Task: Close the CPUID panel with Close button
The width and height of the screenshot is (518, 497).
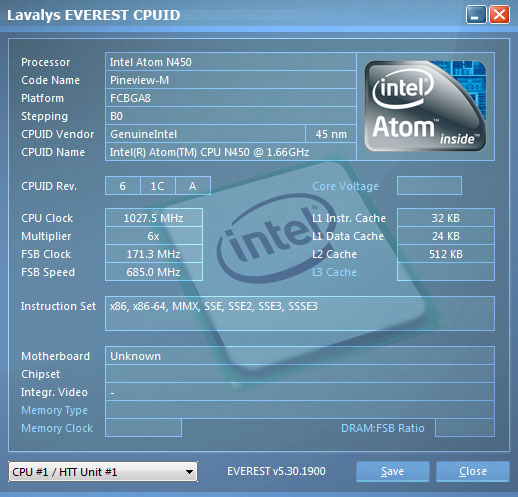Action: pyautogui.click(x=473, y=471)
